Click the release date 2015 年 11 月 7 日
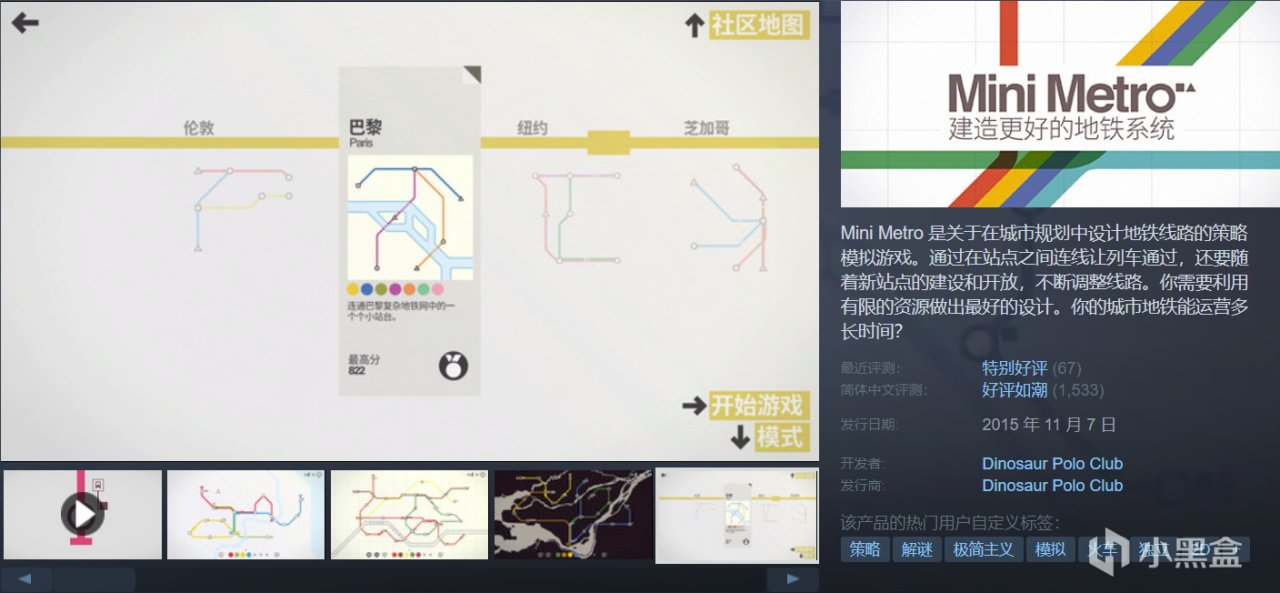This screenshot has width=1280, height=593. point(1049,424)
